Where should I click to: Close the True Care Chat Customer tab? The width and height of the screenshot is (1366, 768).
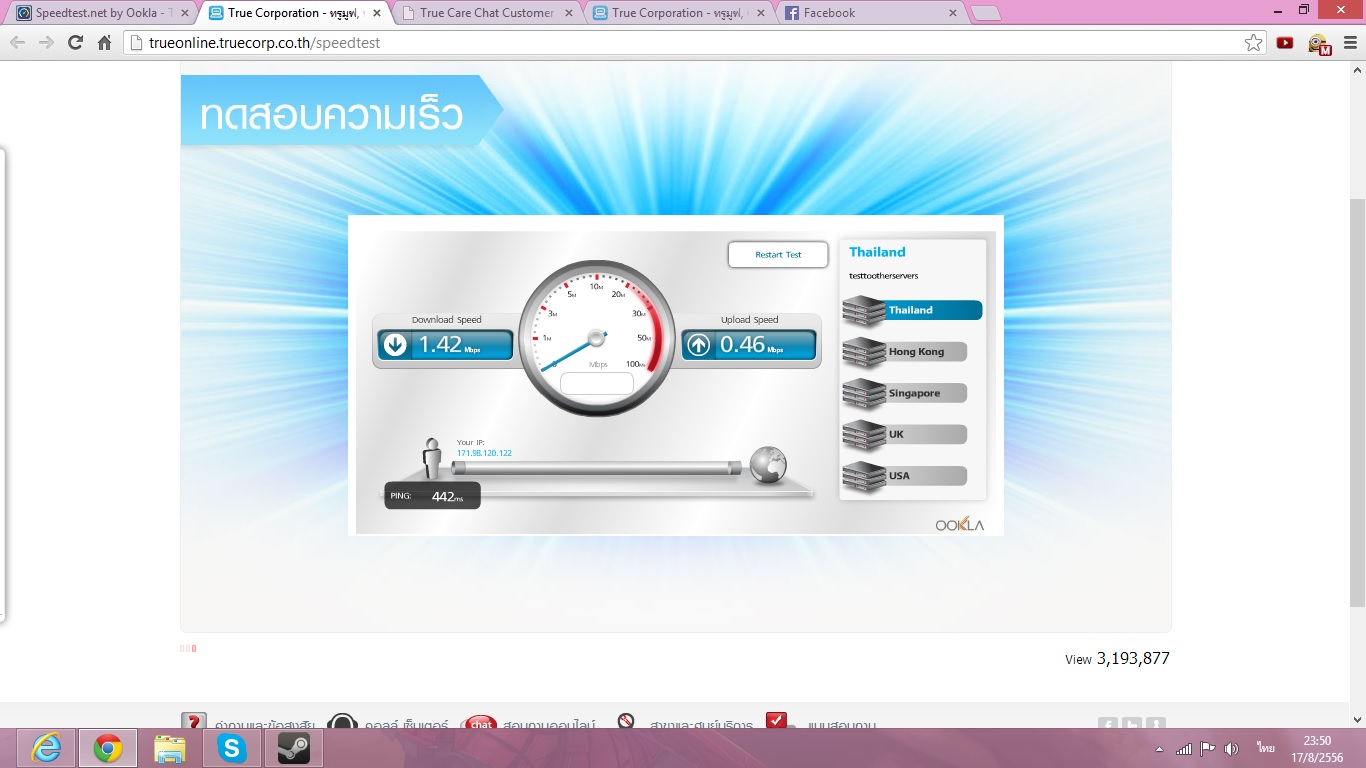pos(569,13)
